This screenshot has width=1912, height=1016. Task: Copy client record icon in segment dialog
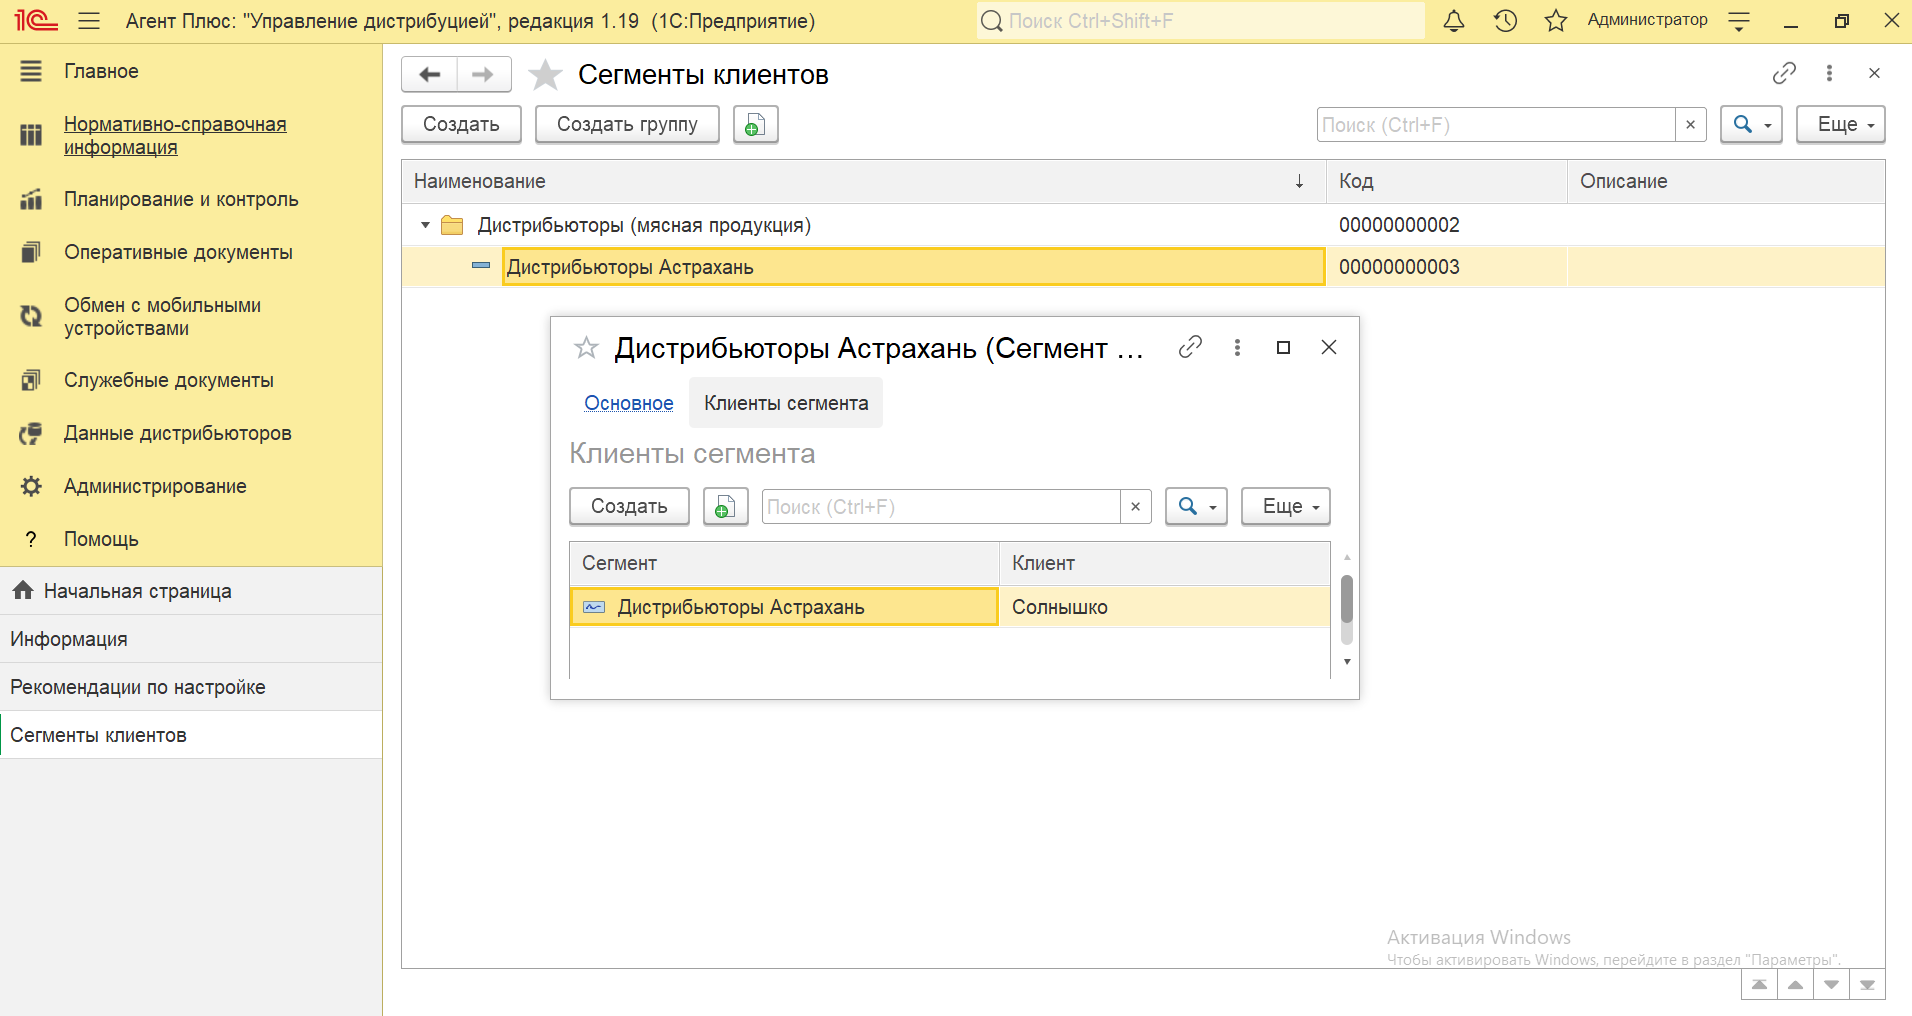coord(725,507)
